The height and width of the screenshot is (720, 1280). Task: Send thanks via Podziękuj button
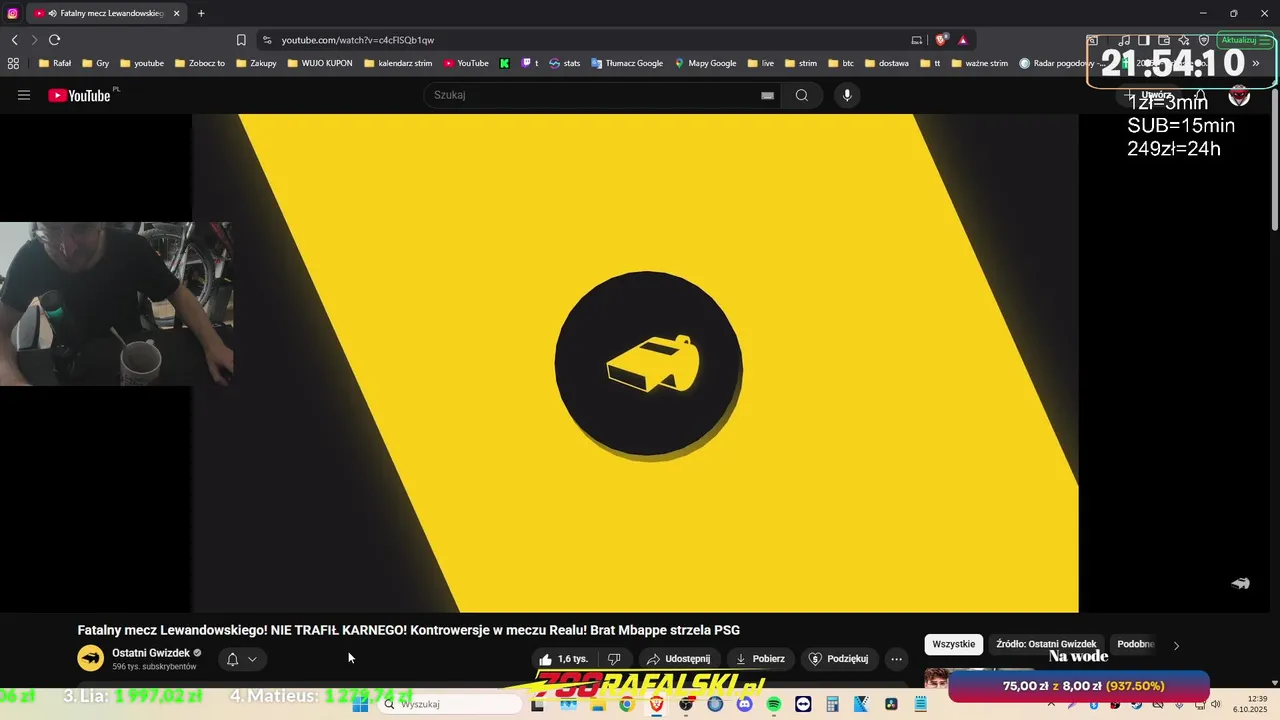pos(838,659)
